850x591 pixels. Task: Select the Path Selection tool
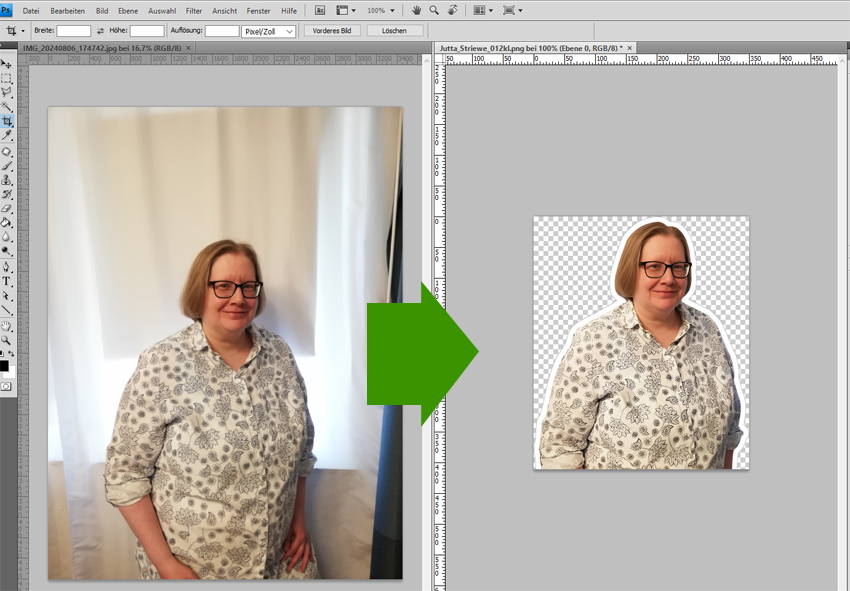point(6,296)
